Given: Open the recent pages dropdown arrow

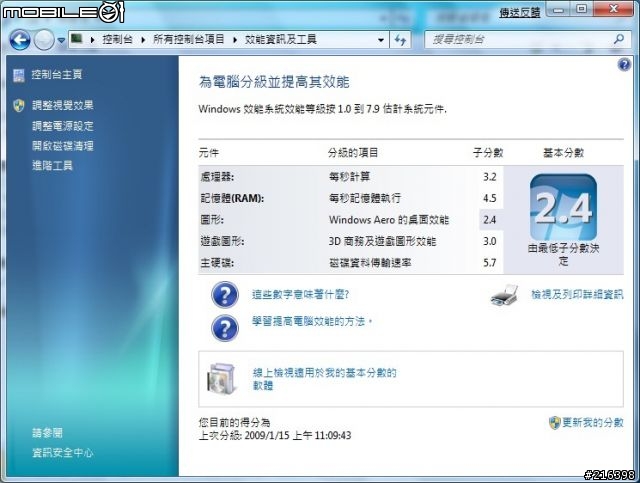Looking at the screenshot, I should [61, 40].
